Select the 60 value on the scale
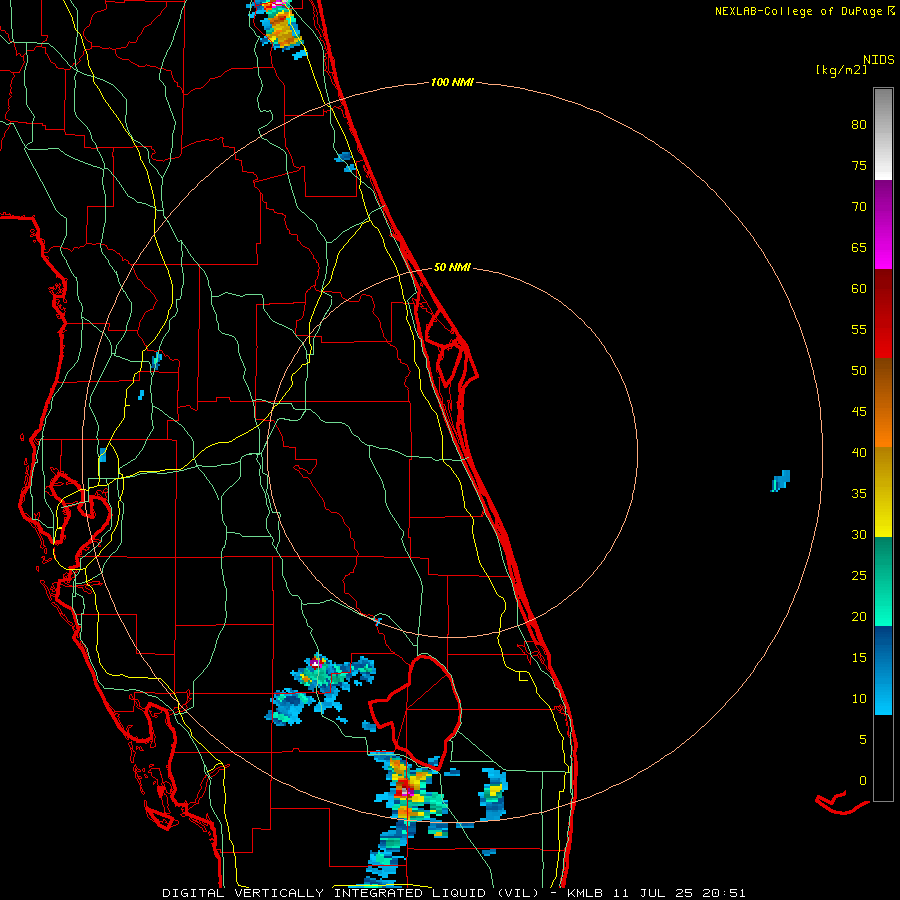 [859, 289]
